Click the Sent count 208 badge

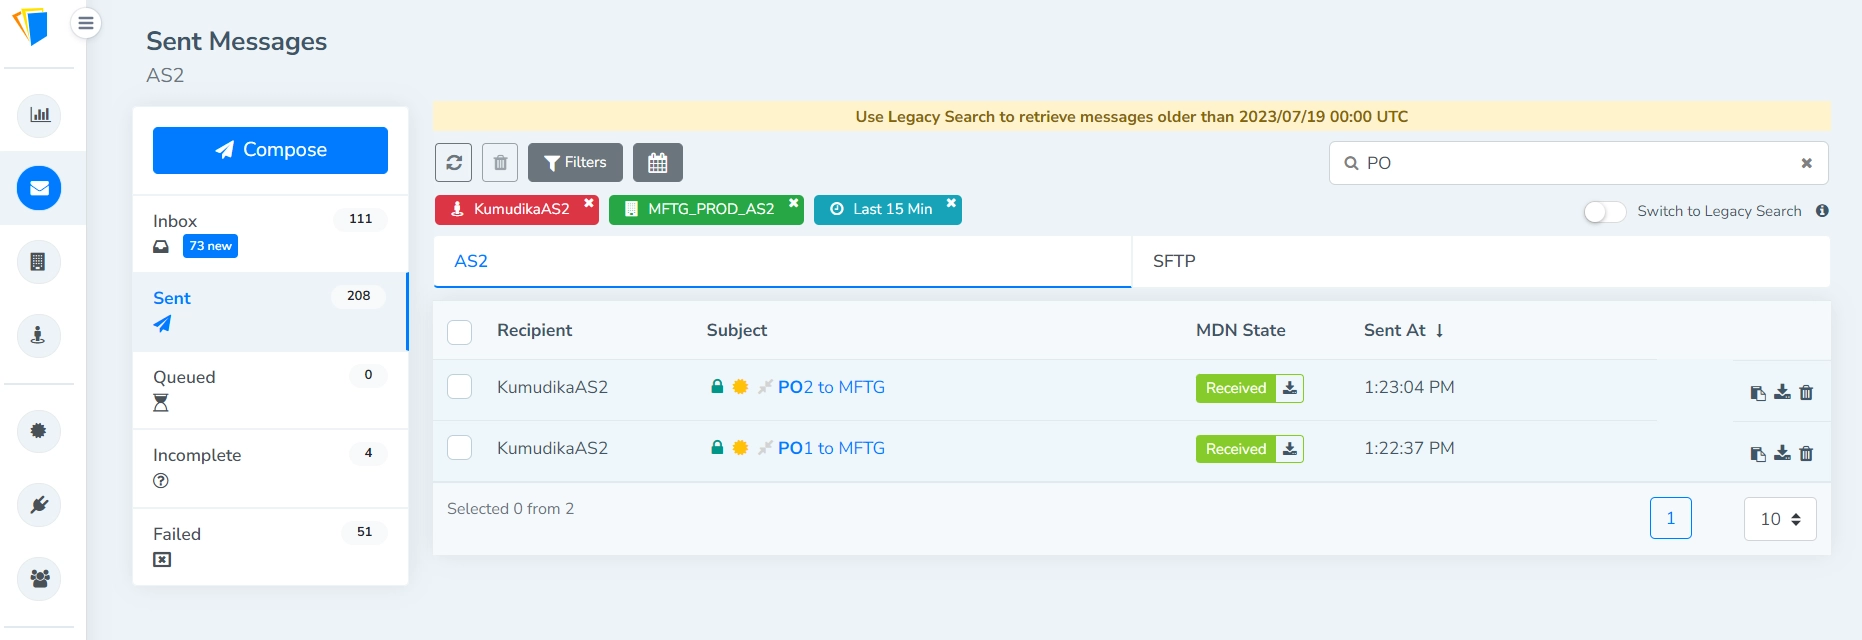[358, 296]
